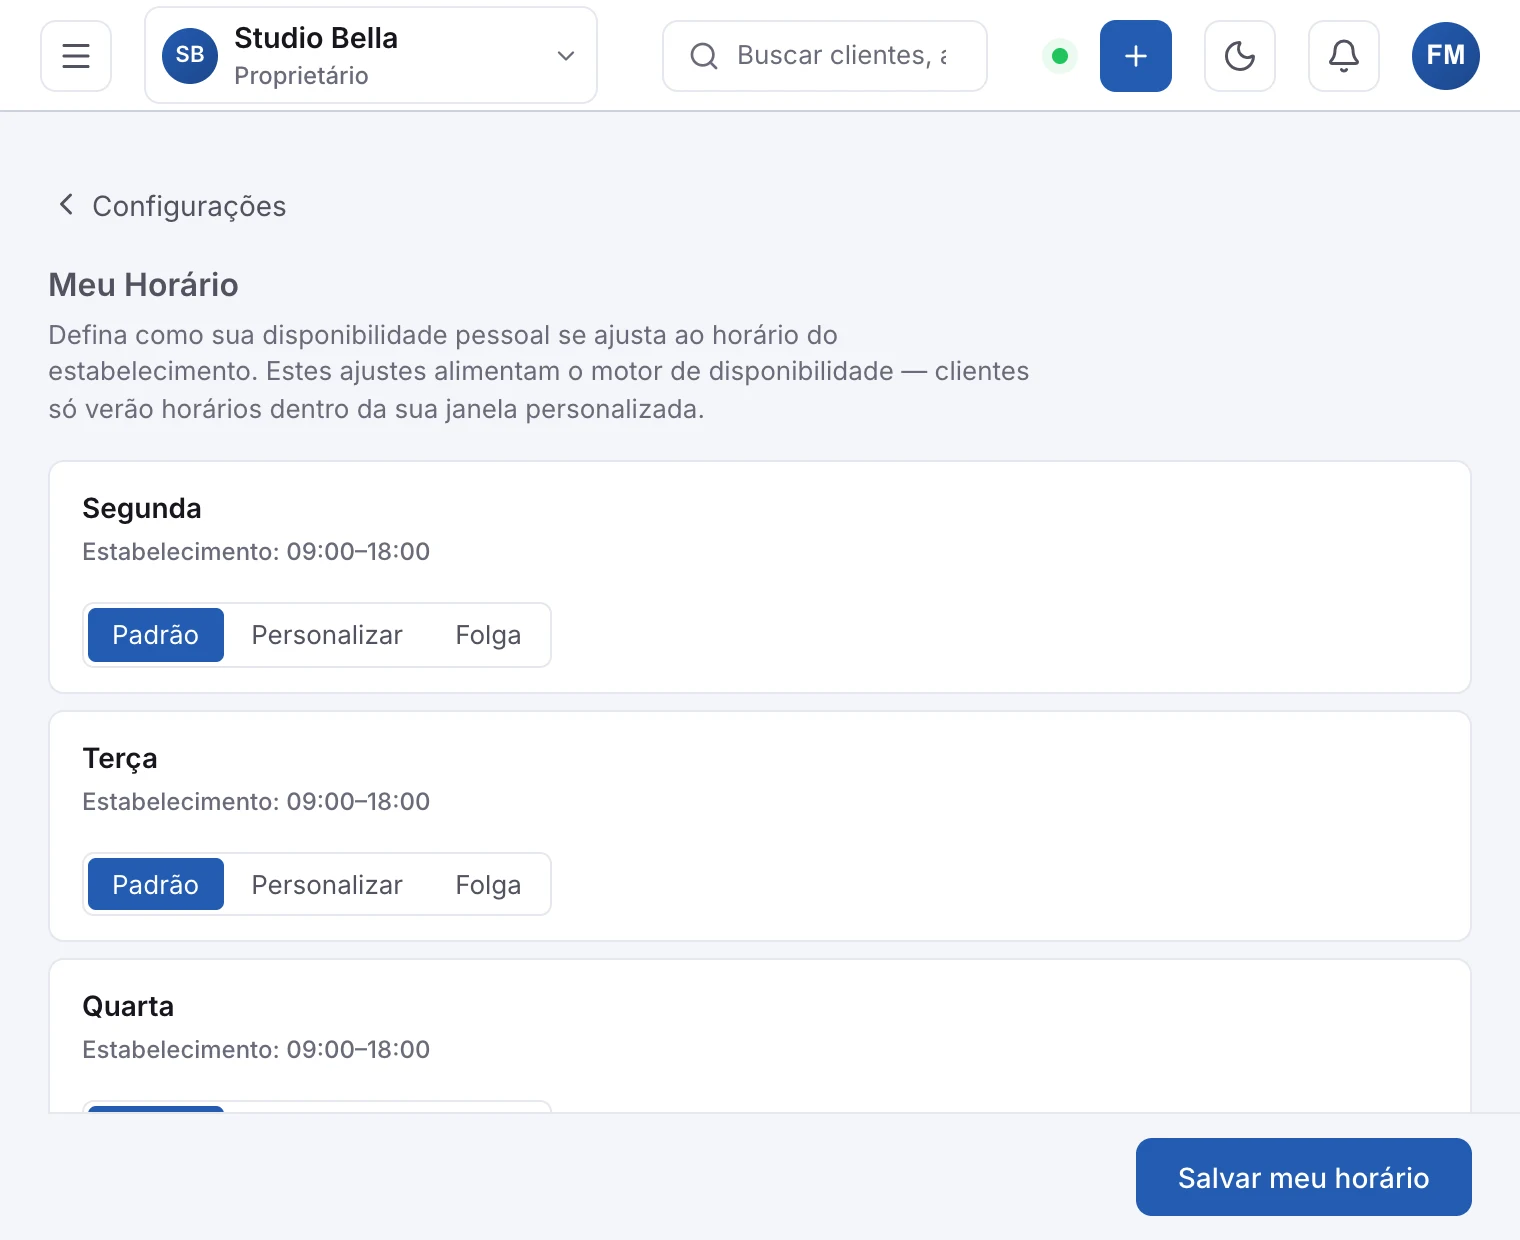Open notifications via the bell icon
Screen dimensions: 1520x1240
pos(1344,56)
